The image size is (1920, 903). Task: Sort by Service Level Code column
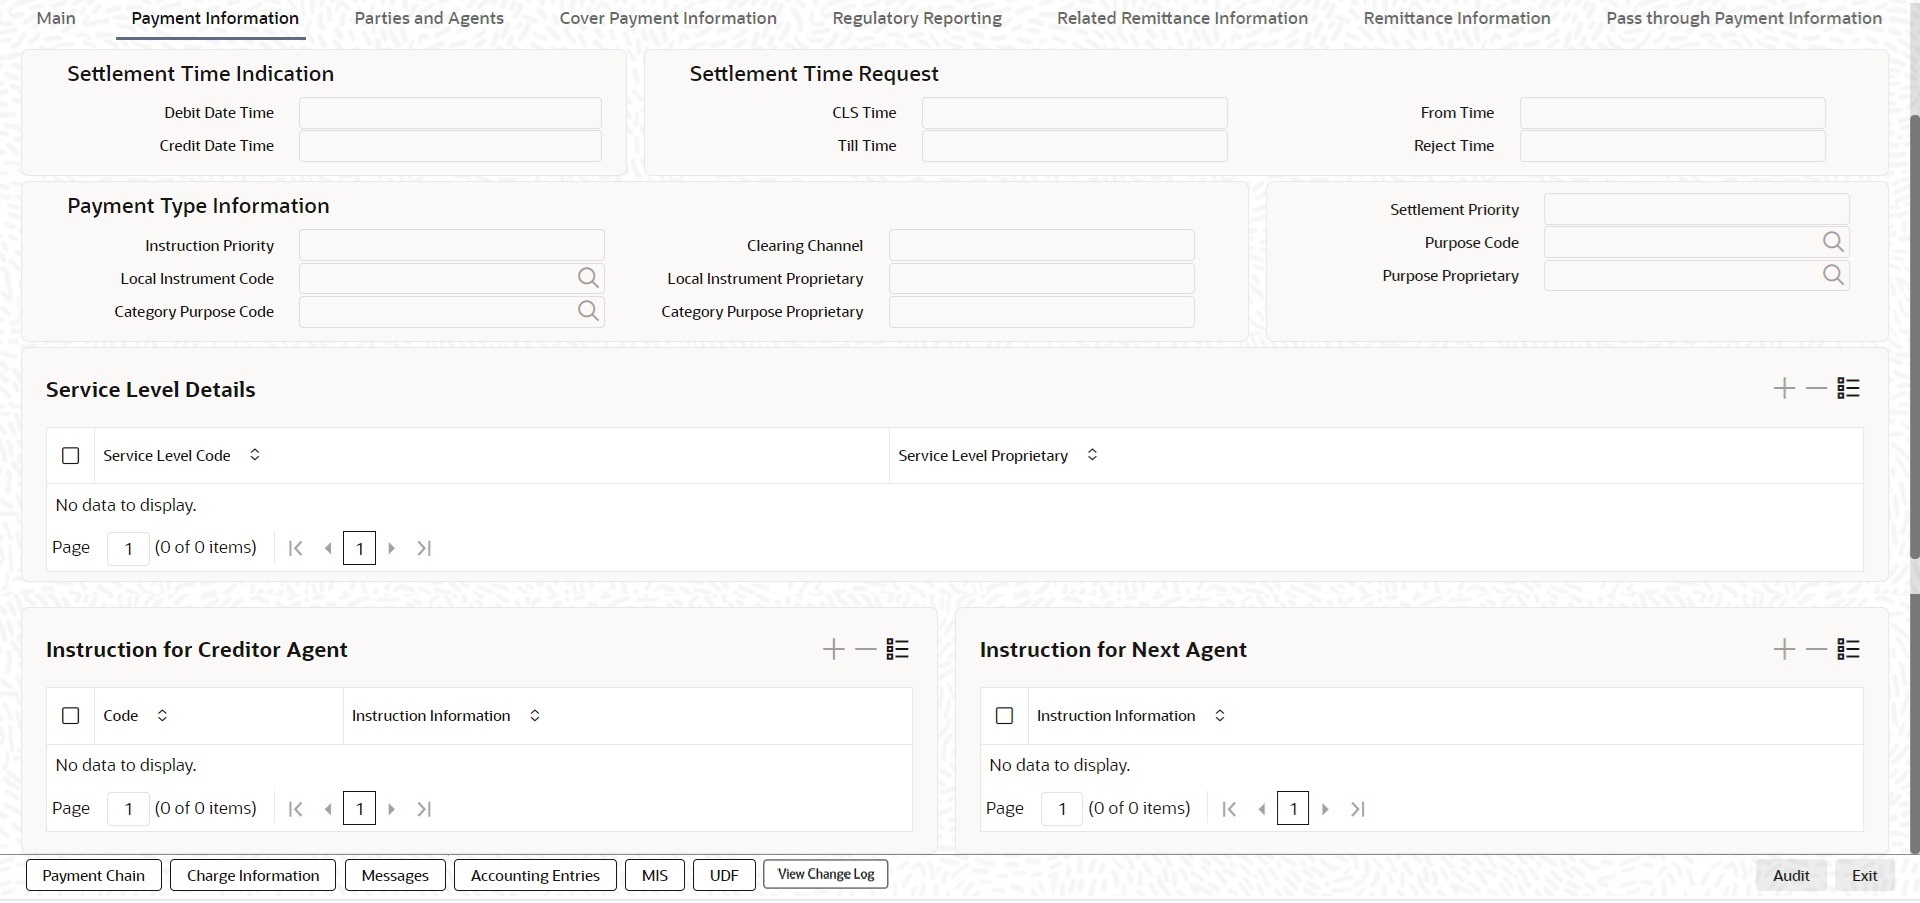(x=255, y=455)
